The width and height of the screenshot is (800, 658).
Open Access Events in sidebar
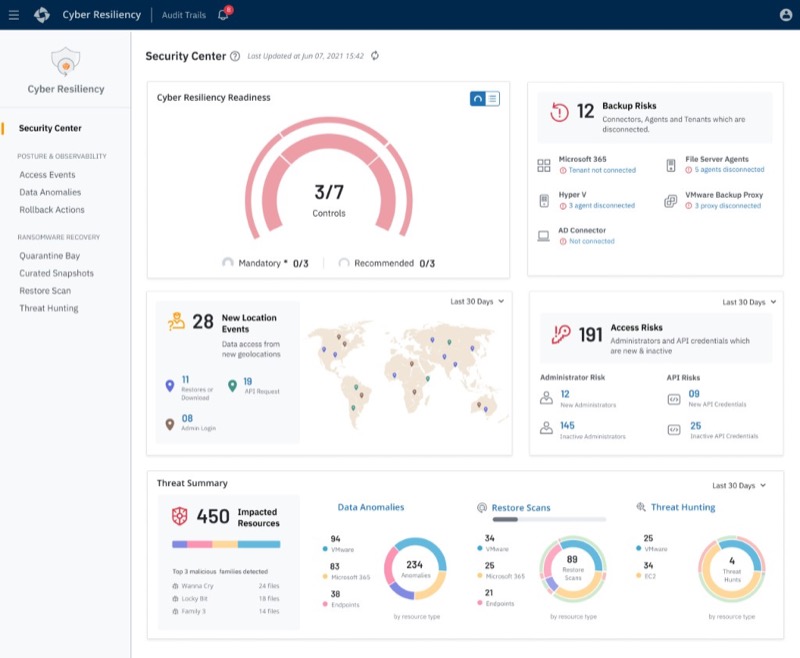coord(47,174)
